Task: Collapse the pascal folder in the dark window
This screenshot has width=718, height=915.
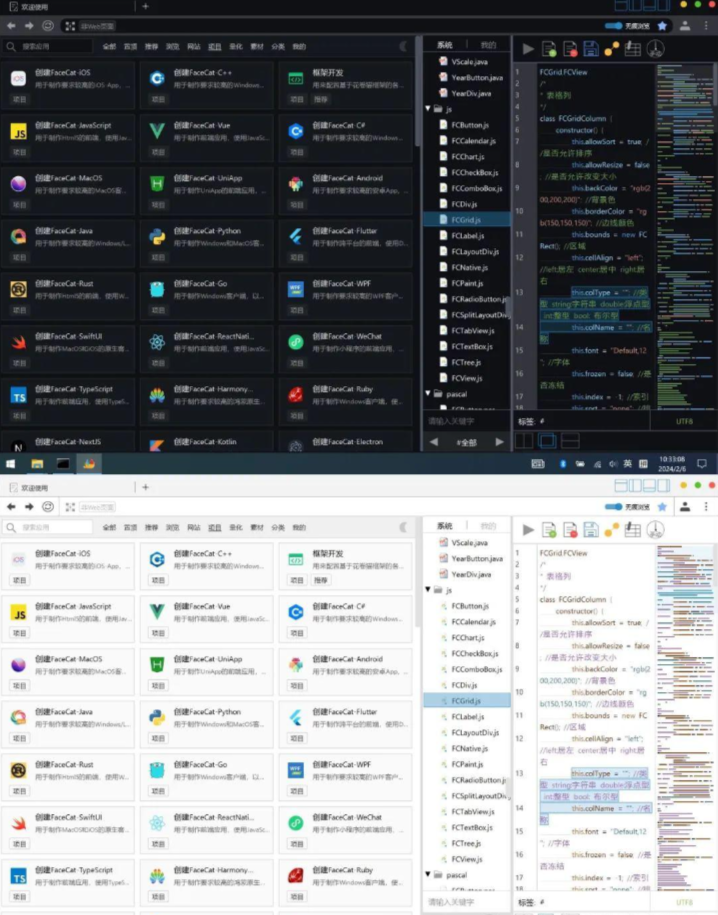Action: (428, 393)
